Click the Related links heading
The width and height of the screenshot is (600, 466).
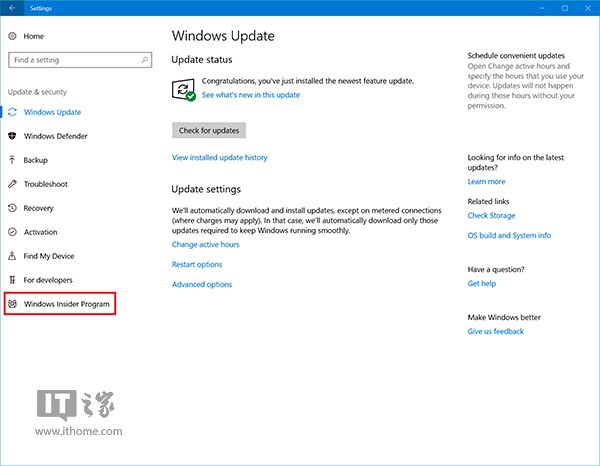(488, 201)
